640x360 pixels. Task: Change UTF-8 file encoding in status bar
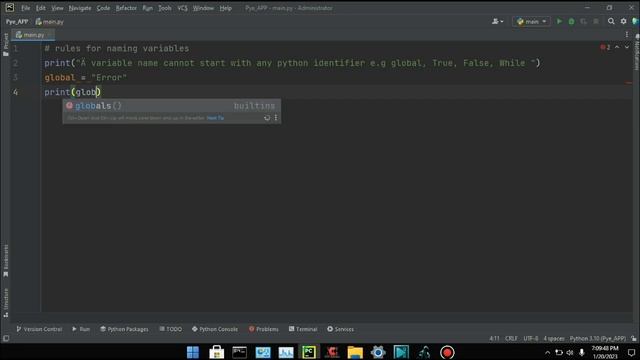[x=531, y=338]
